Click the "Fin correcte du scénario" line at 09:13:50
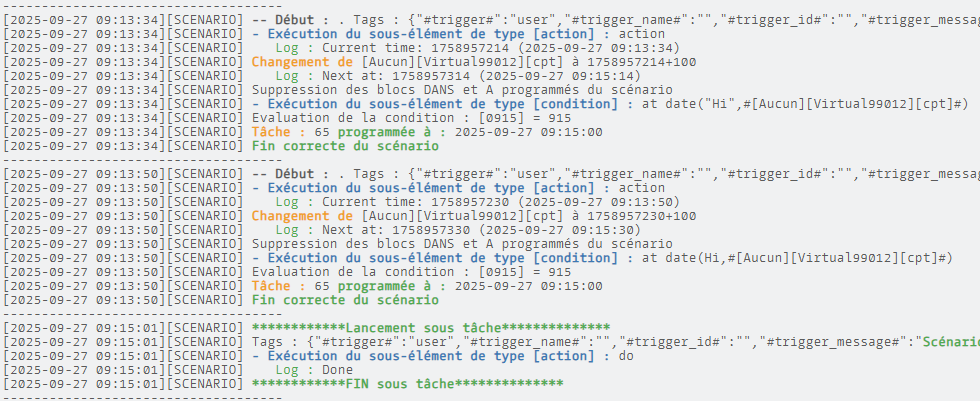Image resolution: width=980 pixels, height=401 pixels. pos(344,299)
